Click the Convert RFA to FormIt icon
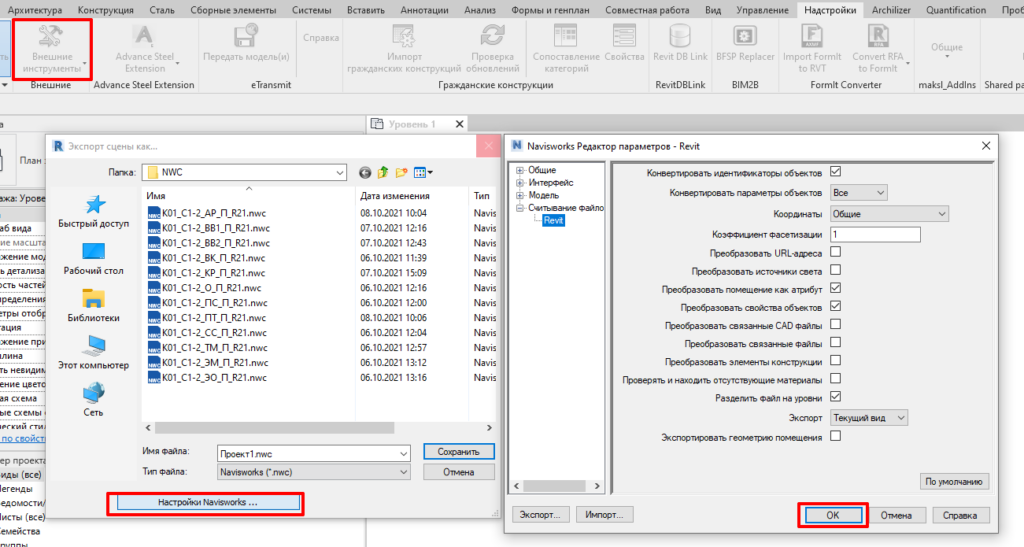The width and height of the screenshot is (1024, 547). [x=877, y=40]
